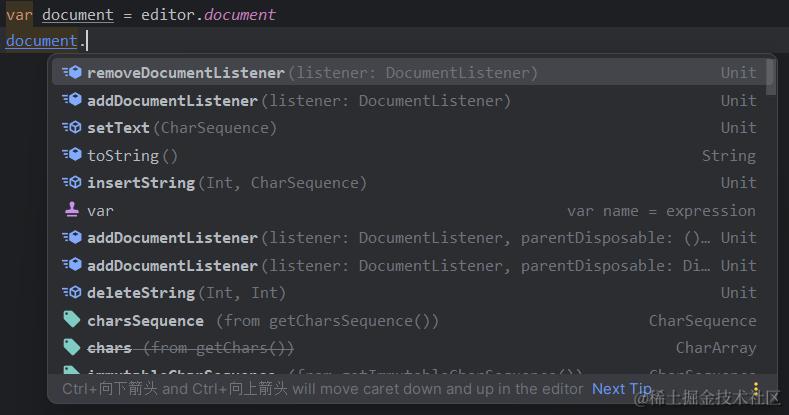Click the template stamp icon beside var
The width and height of the screenshot is (789, 415).
(72, 209)
